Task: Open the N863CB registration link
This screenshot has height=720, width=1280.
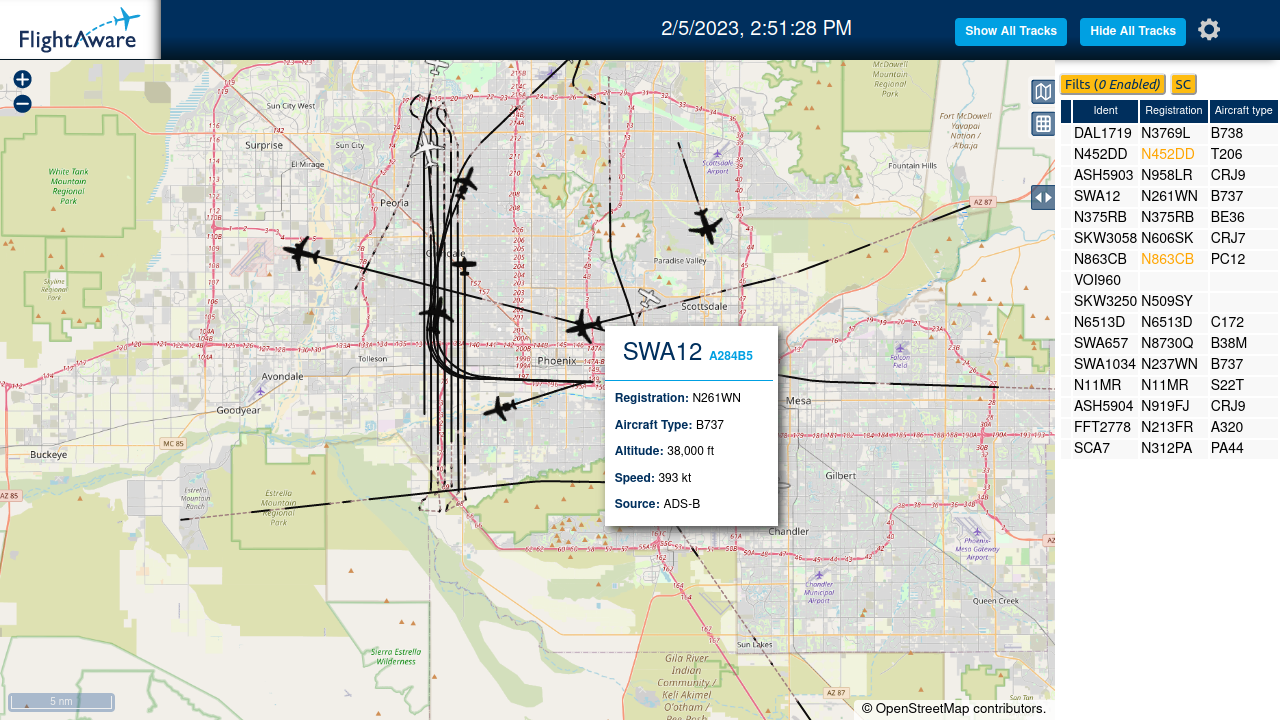Action: [x=1168, y=259]
